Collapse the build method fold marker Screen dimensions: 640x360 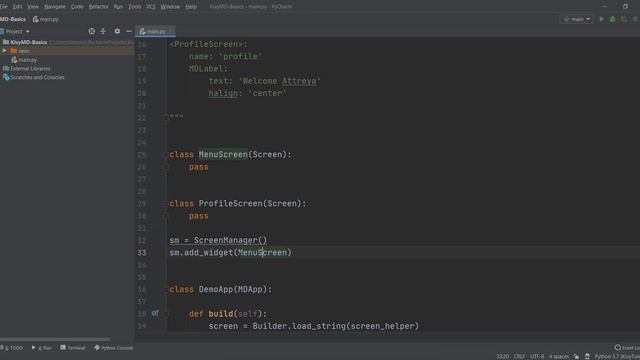pyautogui.click(x=166, y=314)
